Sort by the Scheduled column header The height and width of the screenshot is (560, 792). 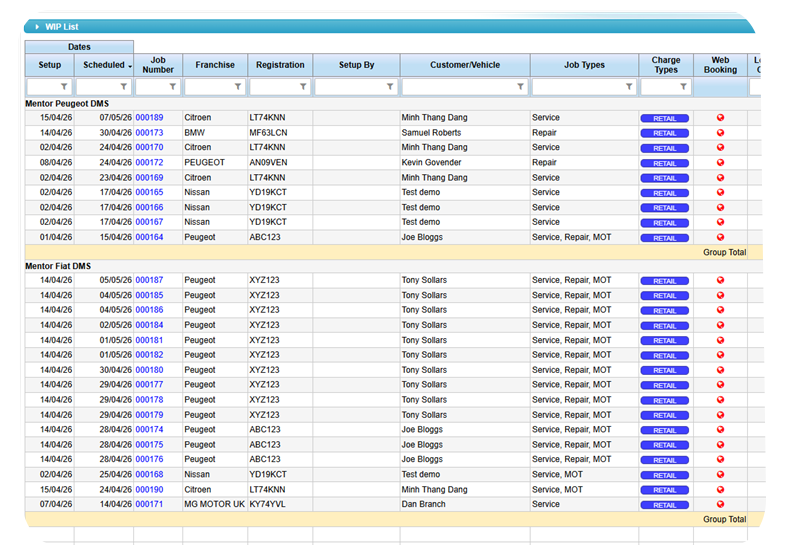tap(103, 65)
